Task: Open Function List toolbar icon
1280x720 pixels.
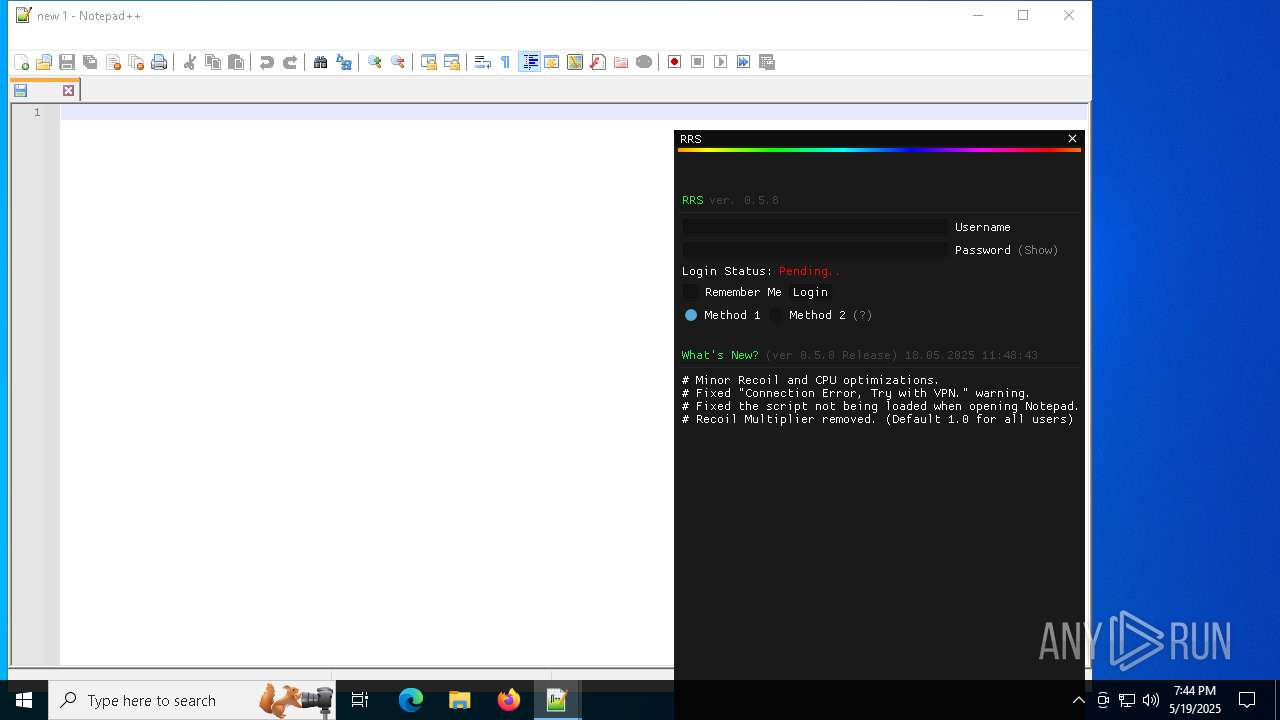Action: 598,62
